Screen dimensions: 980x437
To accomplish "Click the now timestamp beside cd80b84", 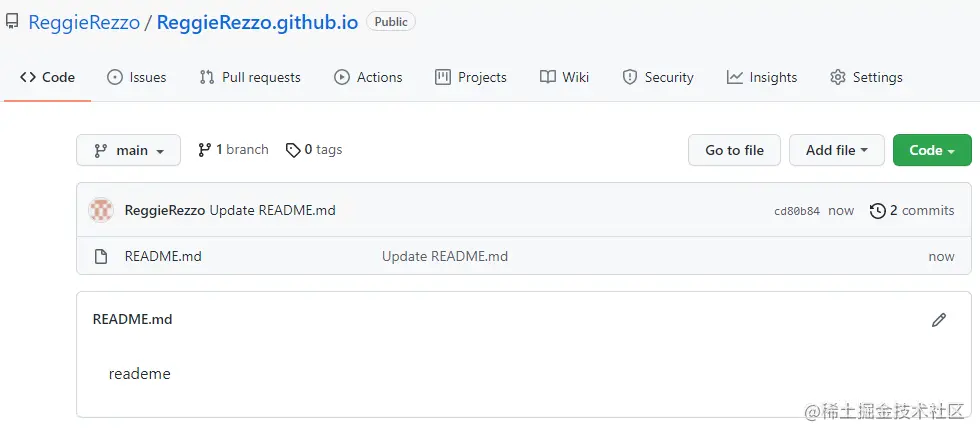I will coord(841,211).
